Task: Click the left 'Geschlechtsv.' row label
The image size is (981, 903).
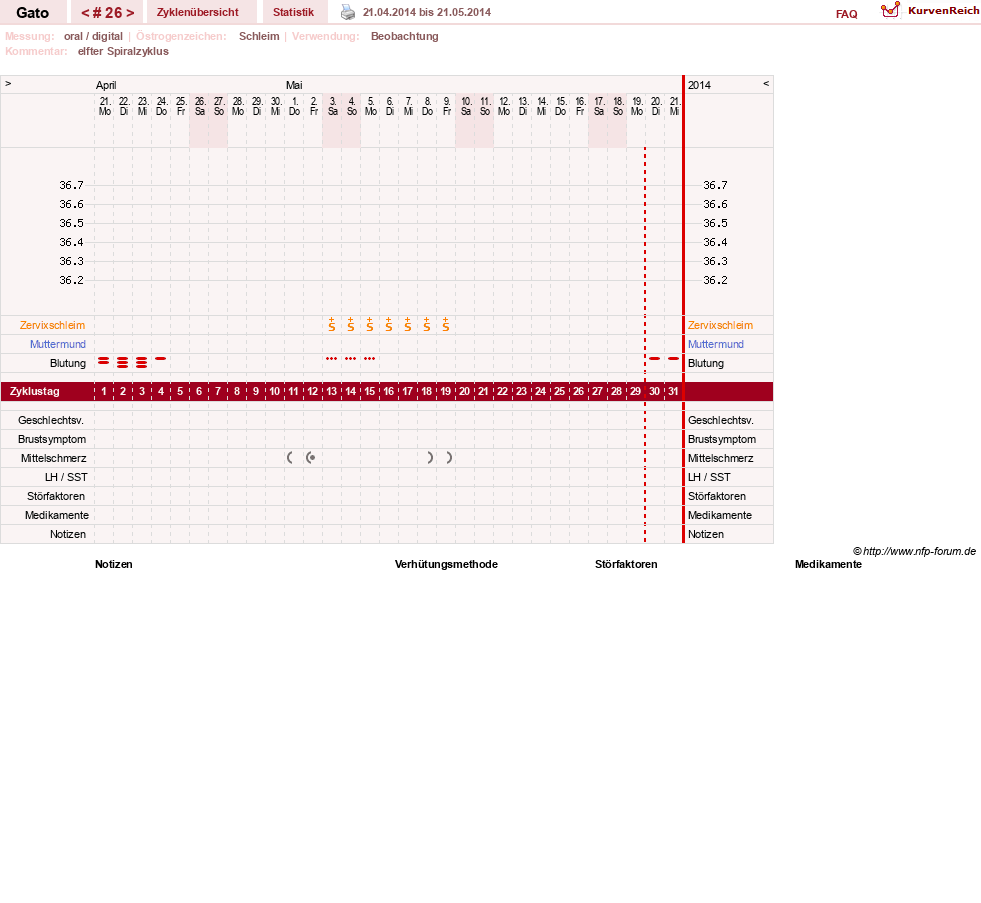Action: [51, 420]
